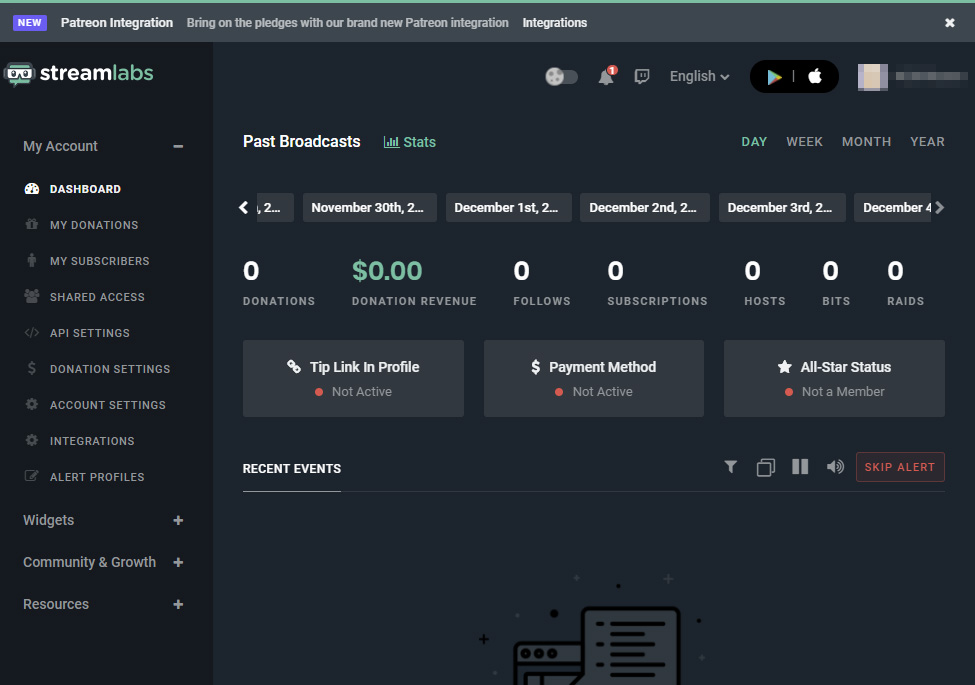975x685 pixels.
Task: Open API Settings
Action: pyautogui.click(x=90, y=333)
